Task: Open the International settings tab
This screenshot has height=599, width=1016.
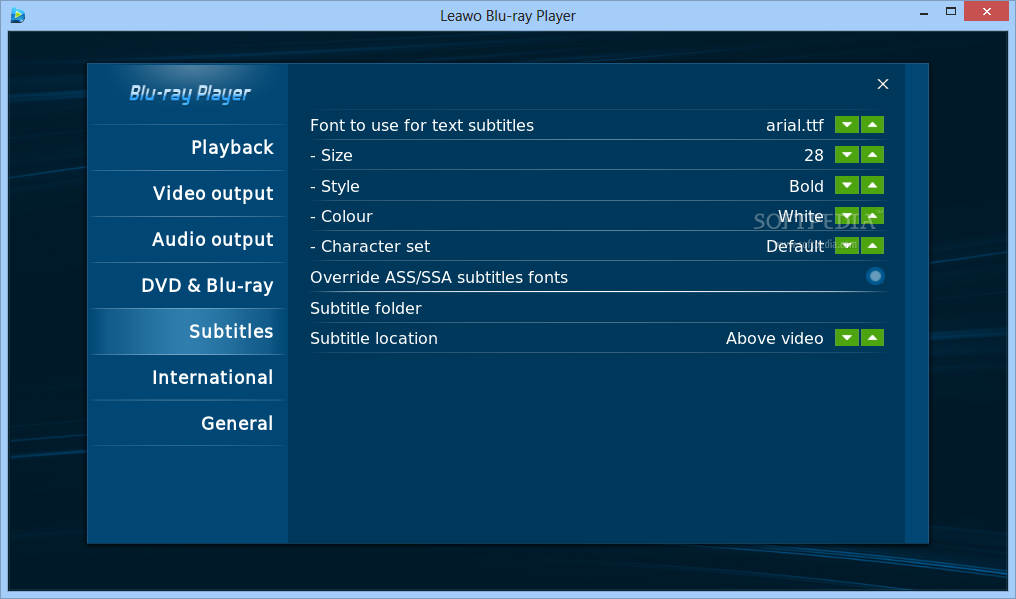Action: [188, 377]
